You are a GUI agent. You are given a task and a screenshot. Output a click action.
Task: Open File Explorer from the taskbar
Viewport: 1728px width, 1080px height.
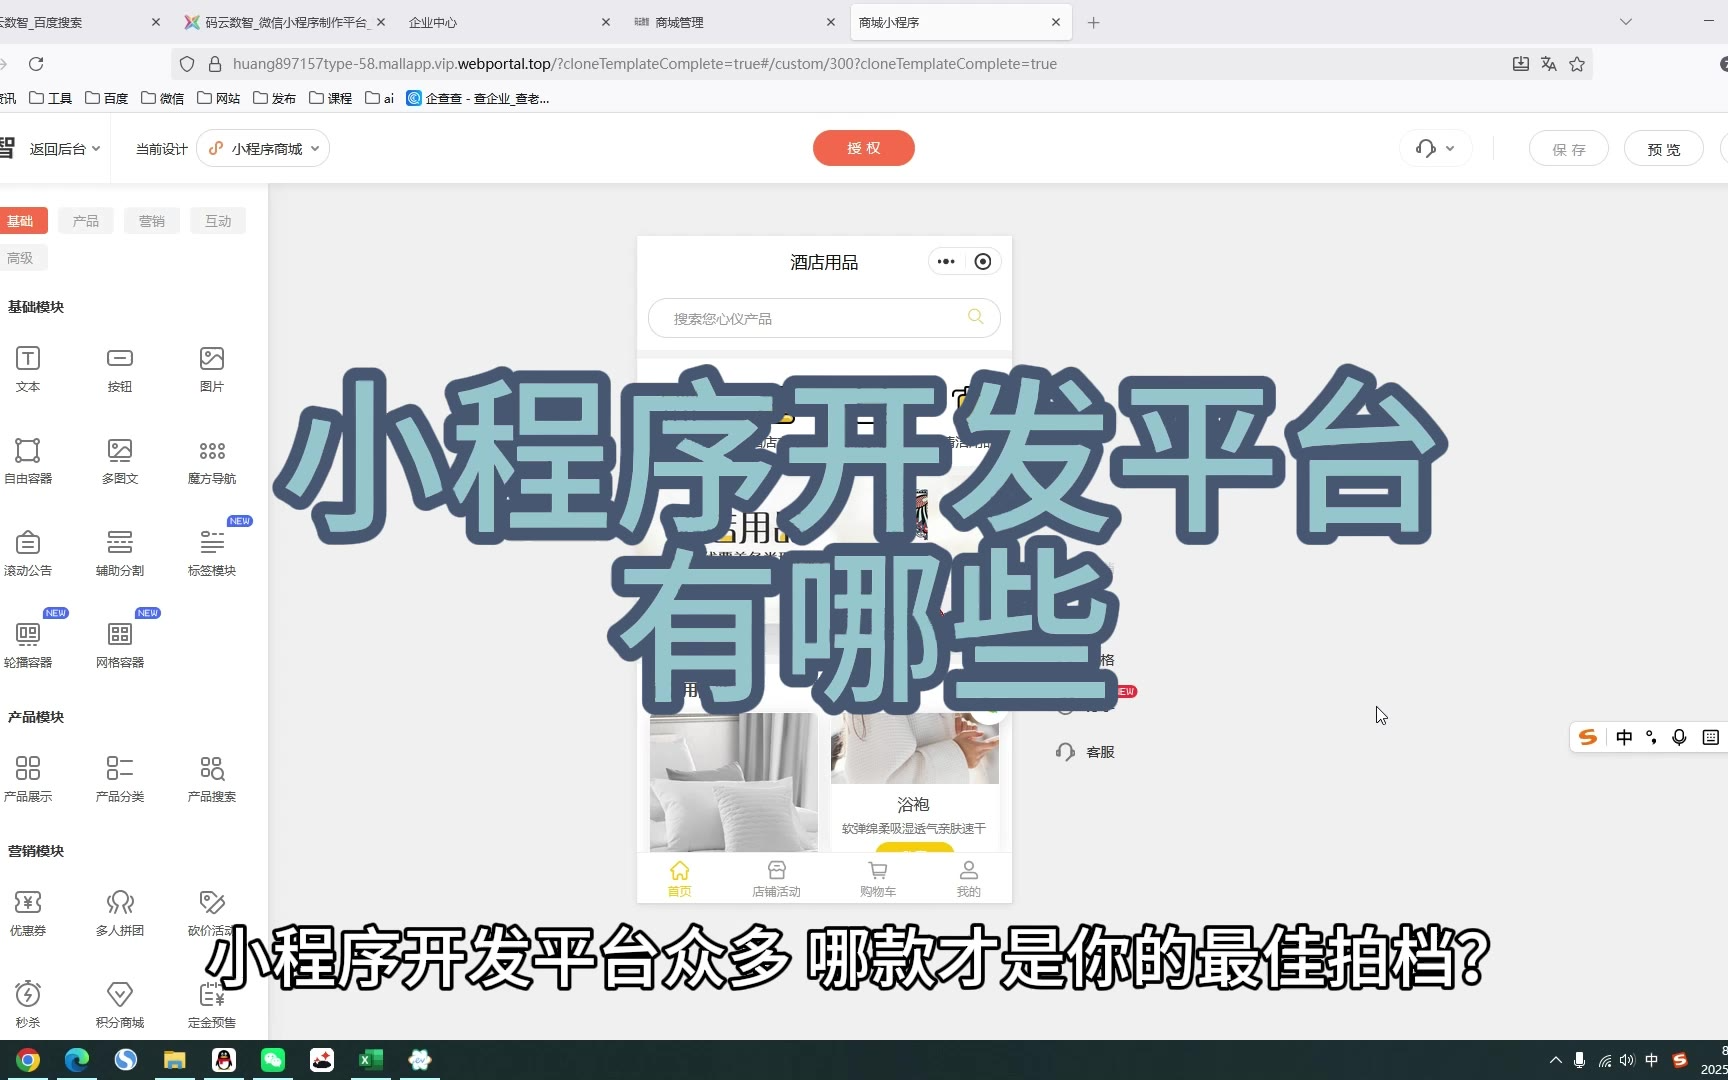click(x=175, y=1060)
